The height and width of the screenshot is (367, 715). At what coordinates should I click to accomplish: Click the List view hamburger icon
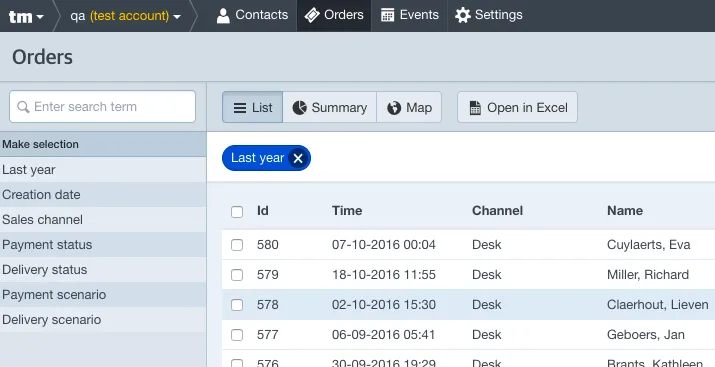tap(240, 108)
